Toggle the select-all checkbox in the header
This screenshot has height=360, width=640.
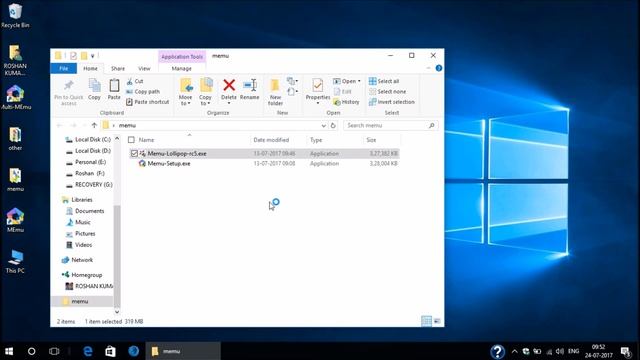[x=131, y=140]
